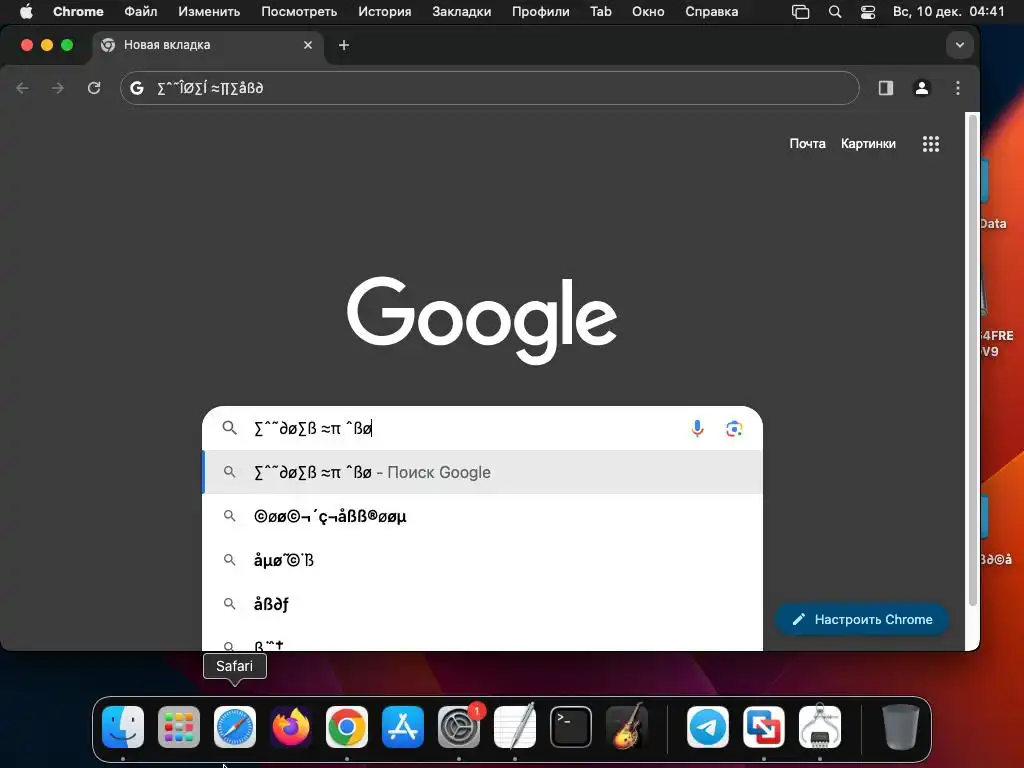The height and width of the screenshot is (768, 1024).
Task: Open the Tab menu
Action: (x=601, y=12)
